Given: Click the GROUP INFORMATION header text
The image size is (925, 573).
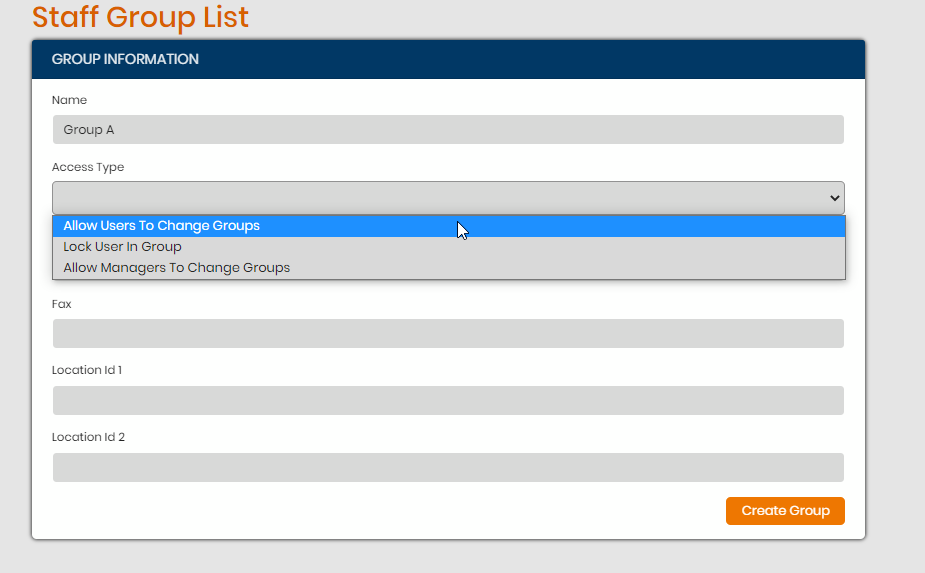Looking at the screenshot, I should tap(125, 59).
